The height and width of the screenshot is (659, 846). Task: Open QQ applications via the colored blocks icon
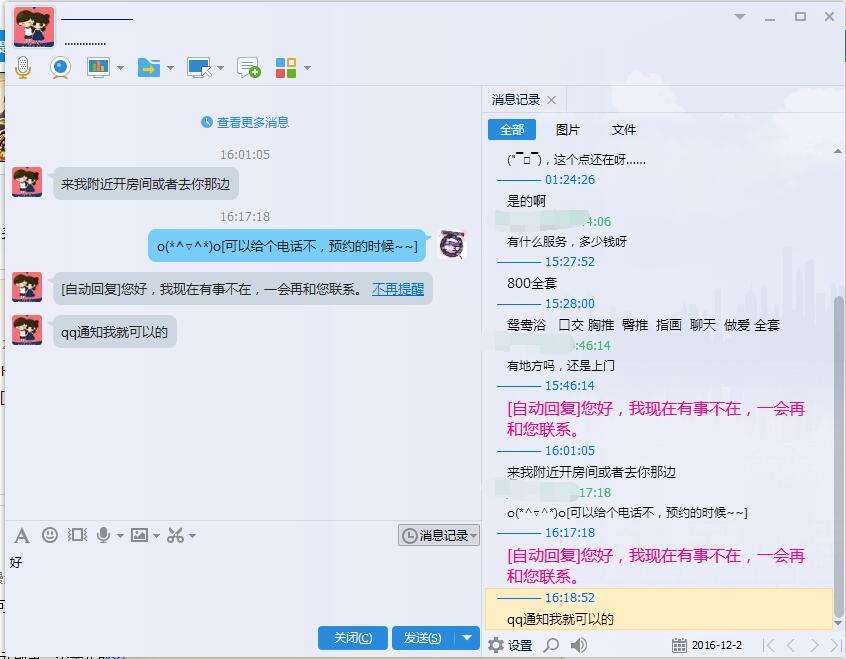click(288, 66)
